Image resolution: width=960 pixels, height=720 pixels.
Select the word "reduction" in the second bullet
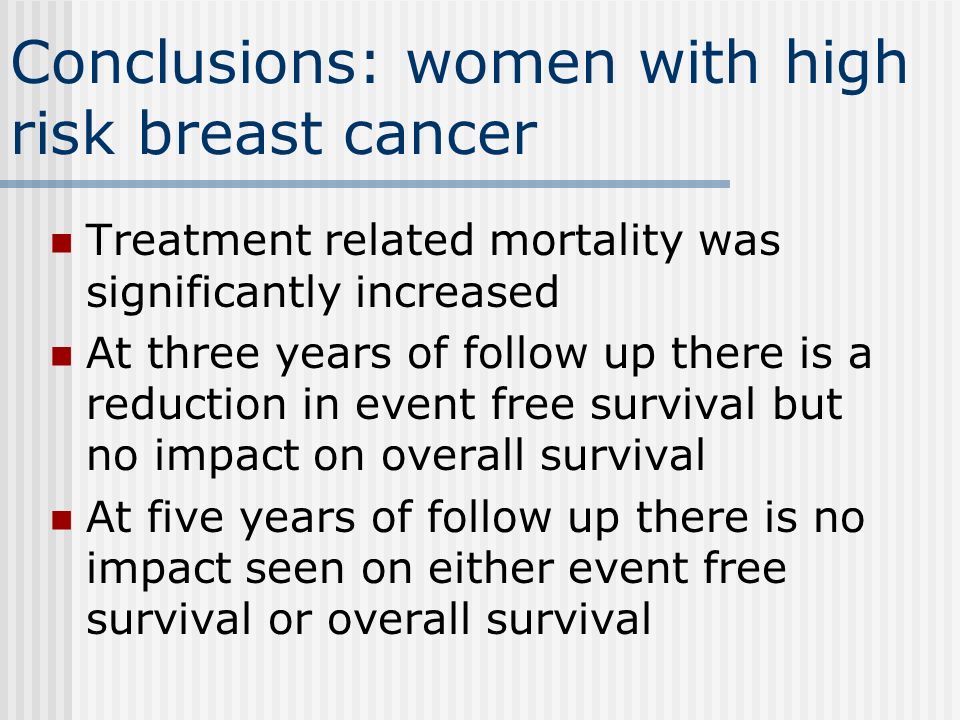pyautogui.click(x=187, y=405)
